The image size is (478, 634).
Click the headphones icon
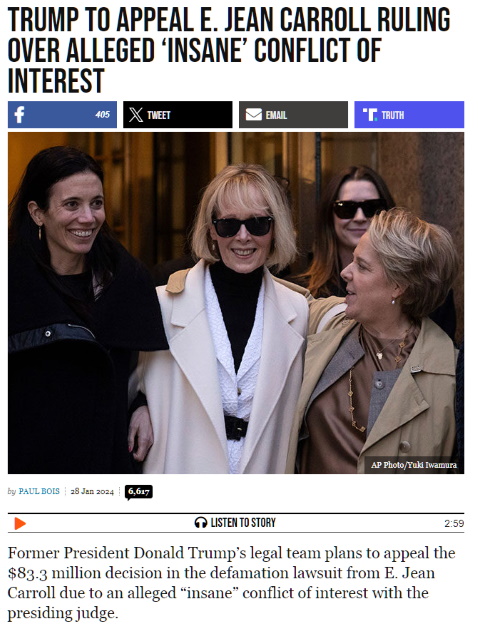[x=201, y=523]
